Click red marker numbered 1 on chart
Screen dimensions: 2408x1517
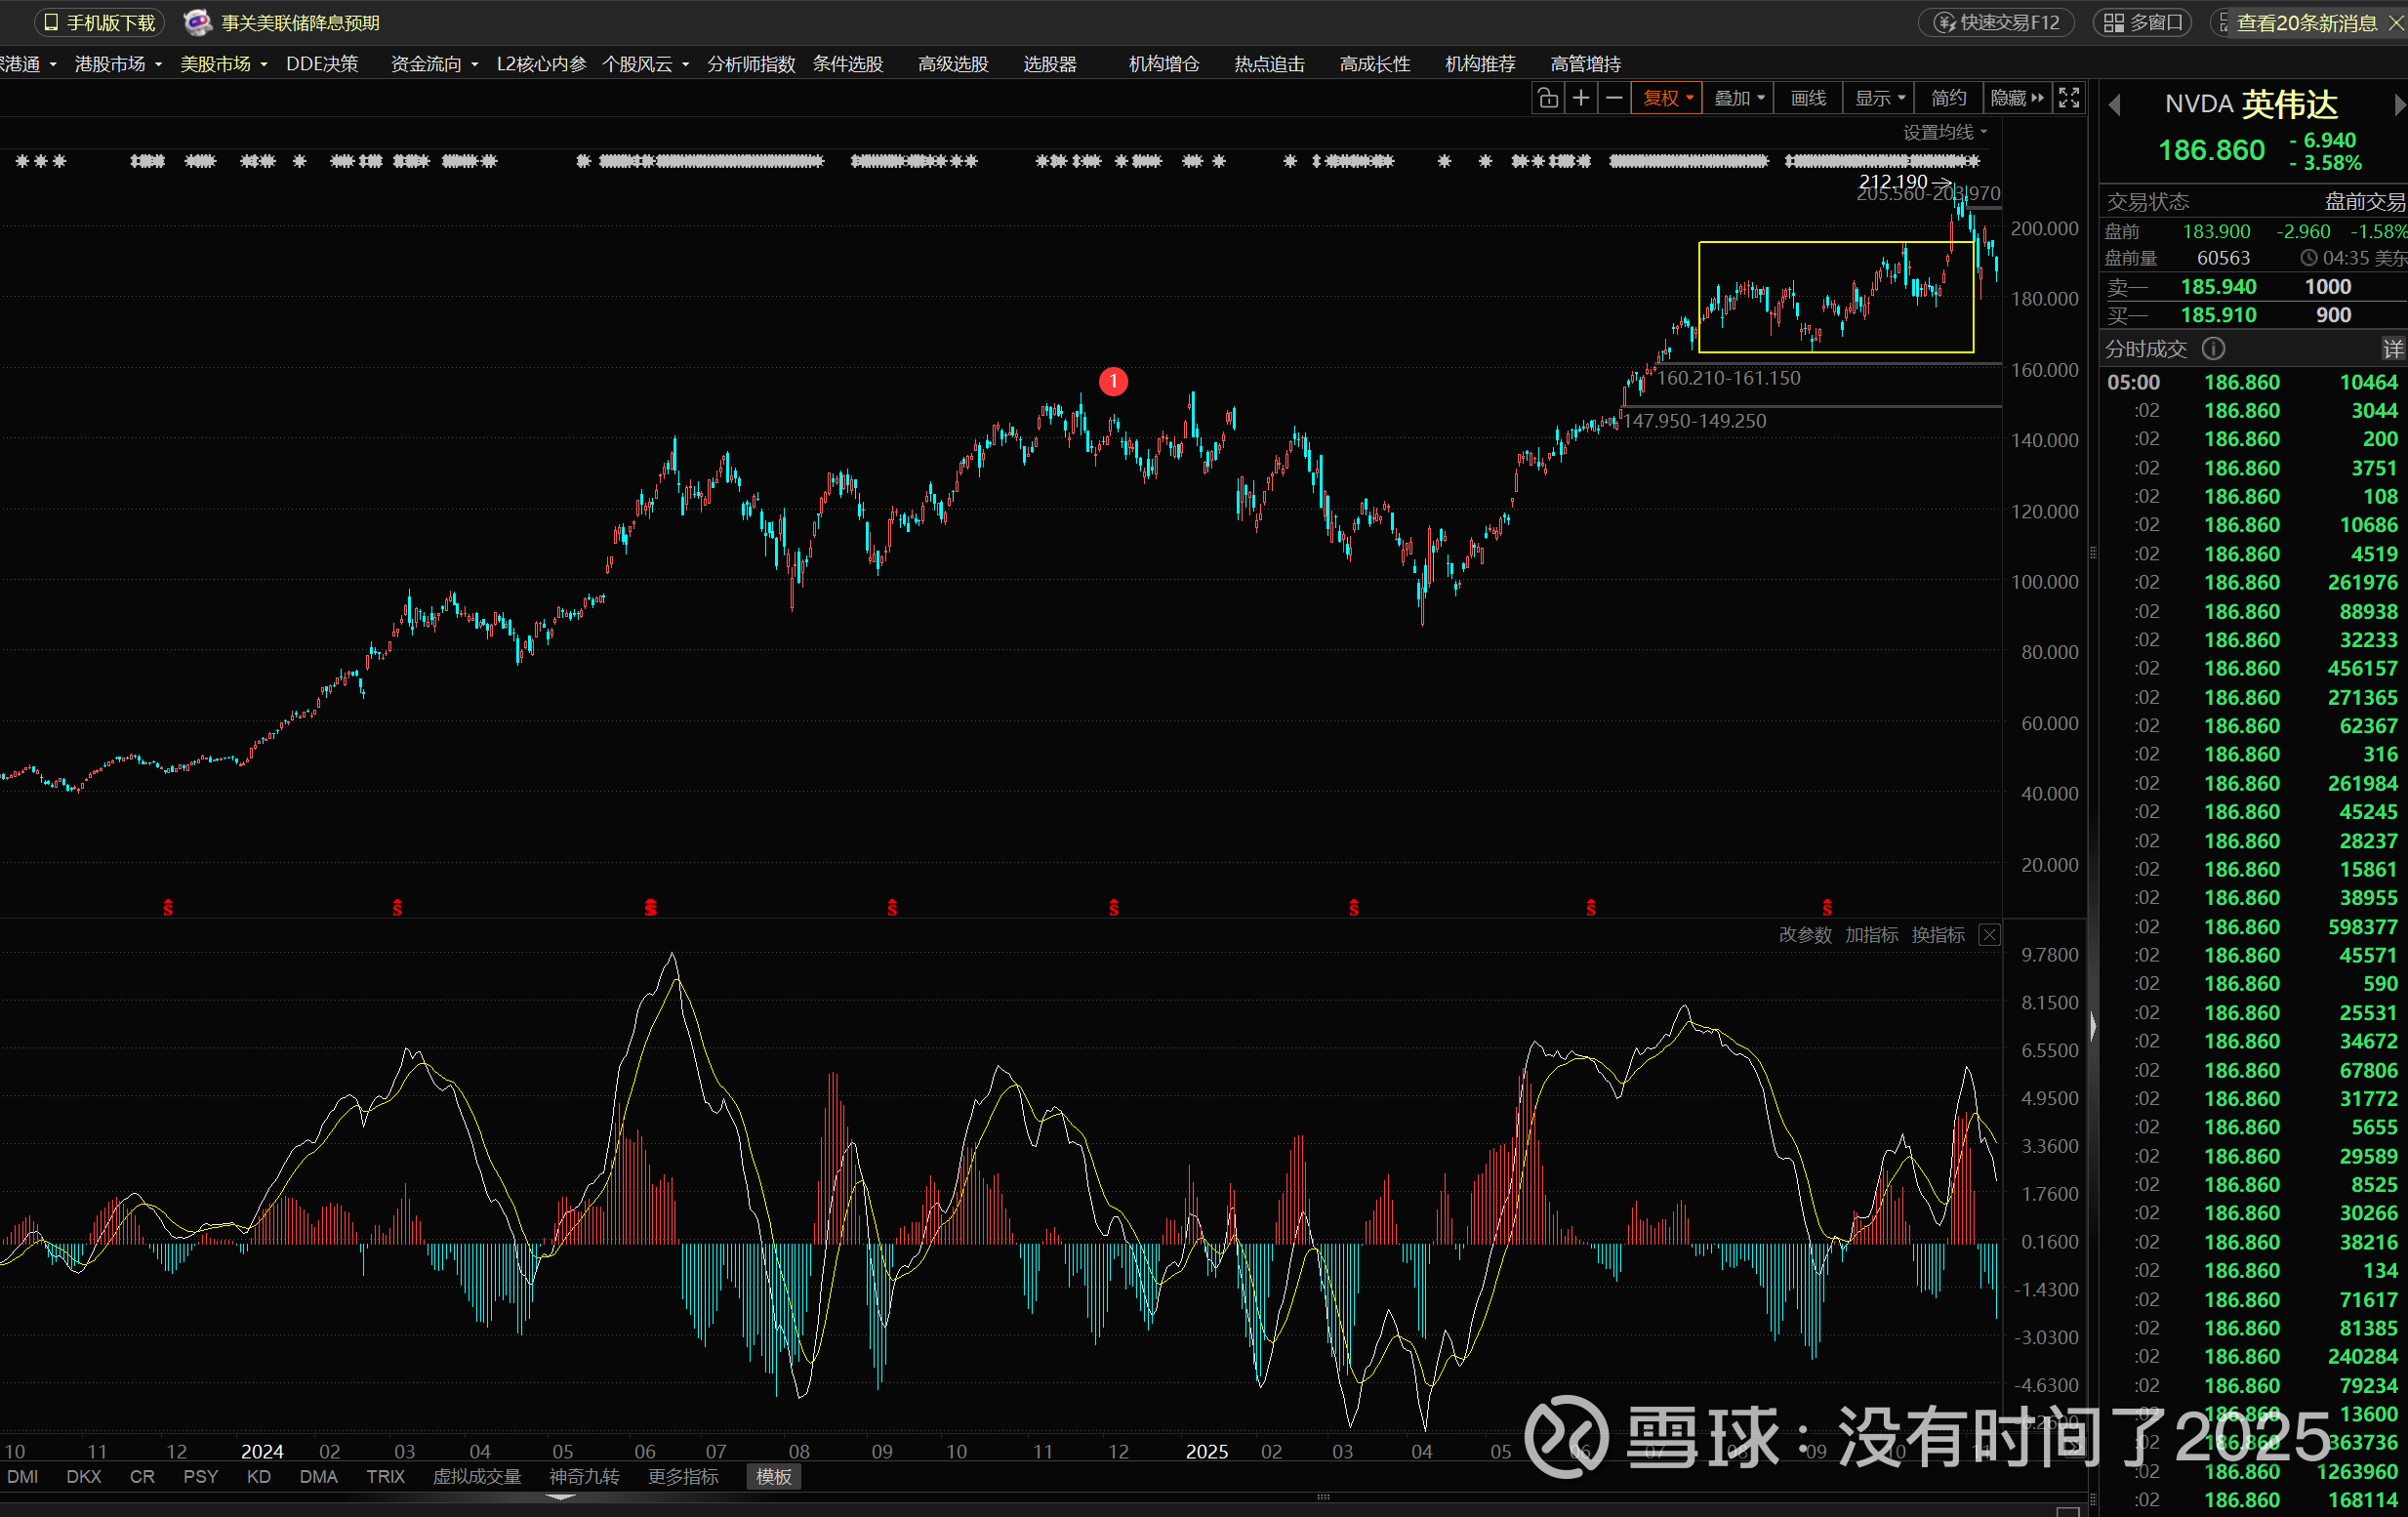click(x=1113, y=381)
